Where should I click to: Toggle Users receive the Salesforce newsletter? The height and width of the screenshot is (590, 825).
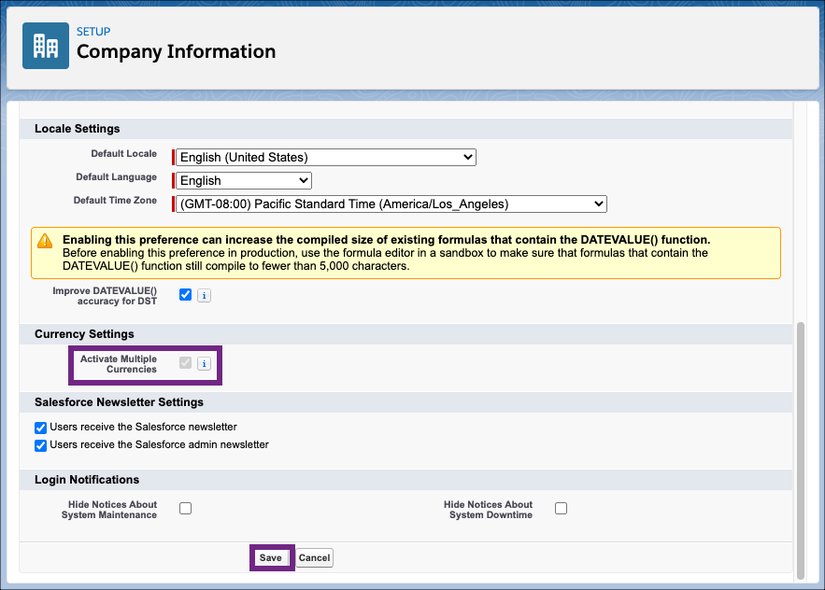40,426
